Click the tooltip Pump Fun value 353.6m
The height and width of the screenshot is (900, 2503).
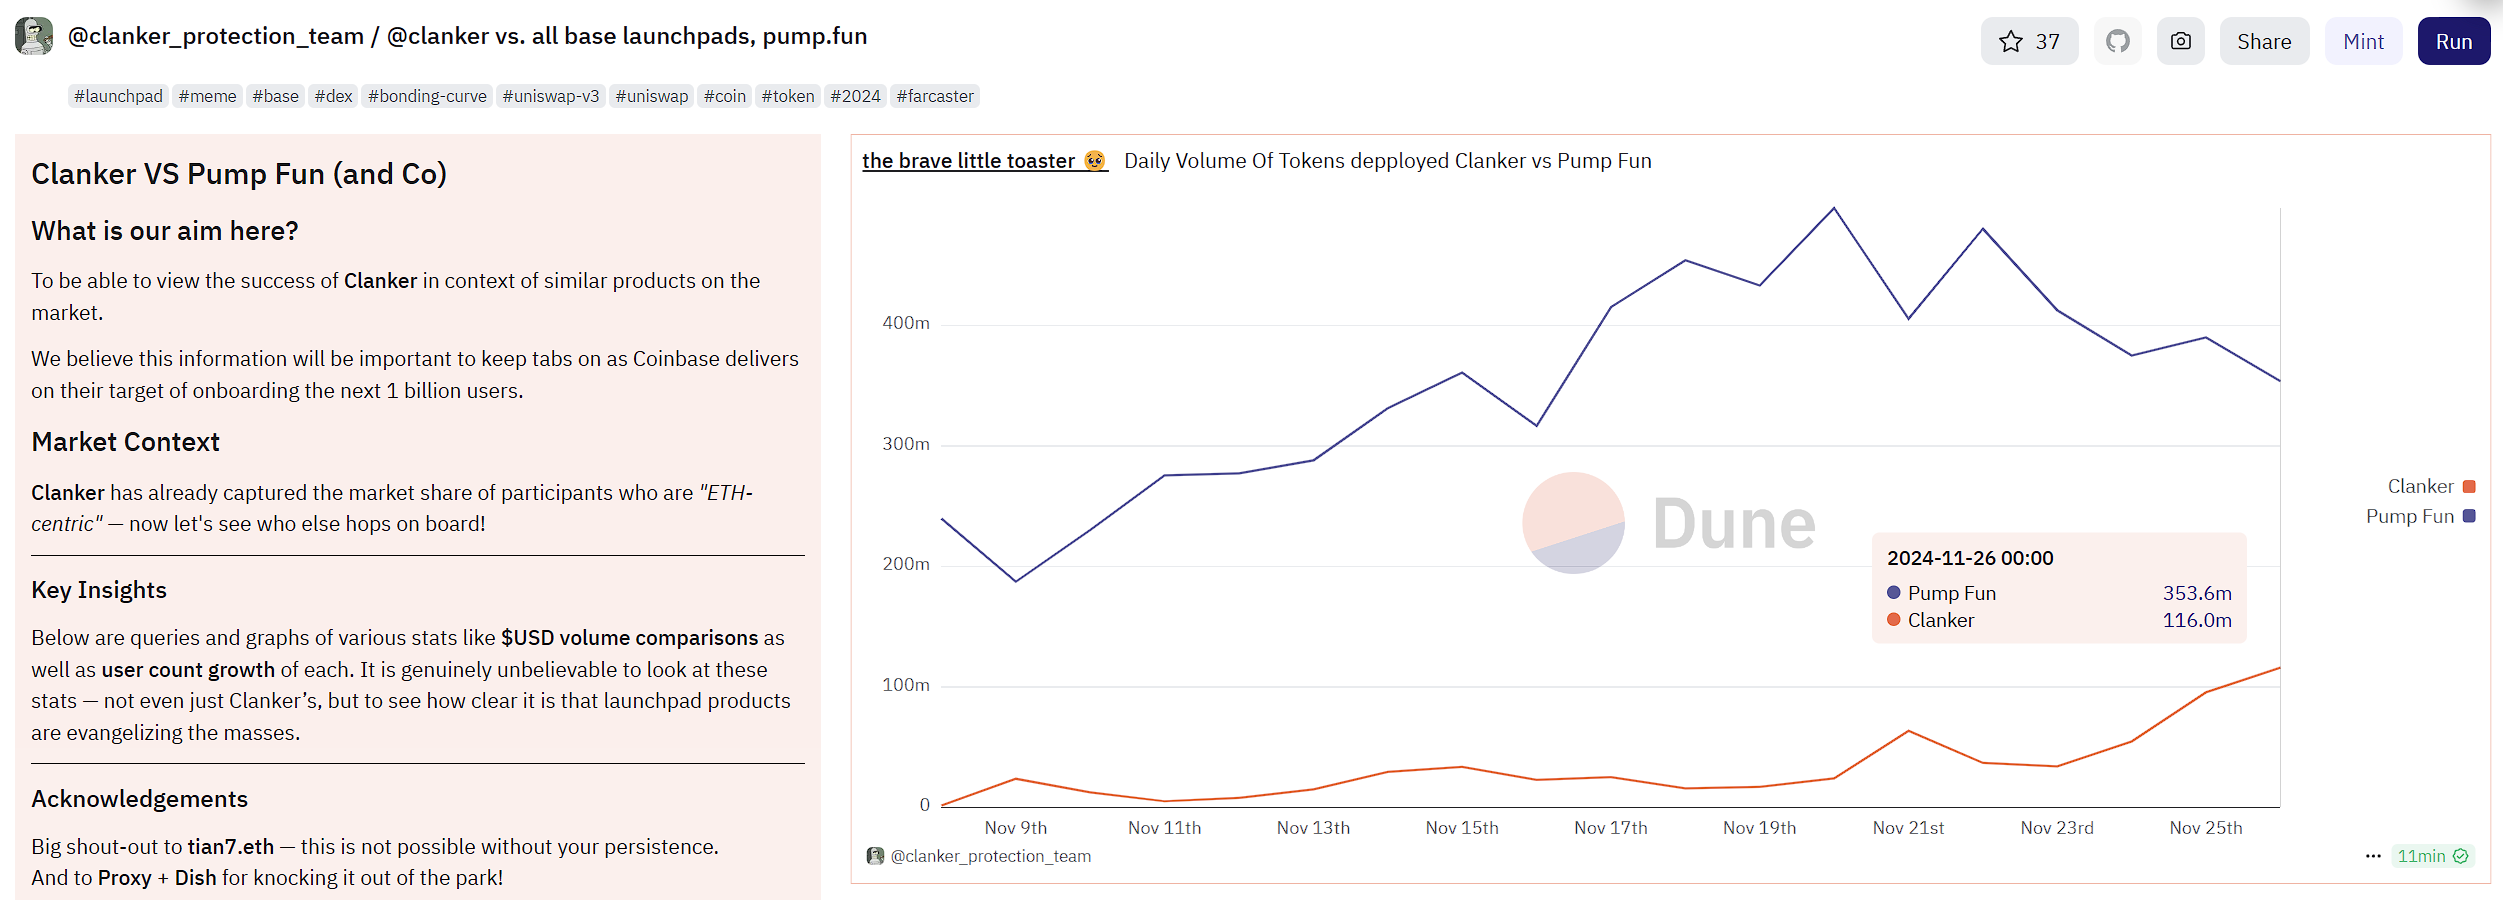point(2197,593)
